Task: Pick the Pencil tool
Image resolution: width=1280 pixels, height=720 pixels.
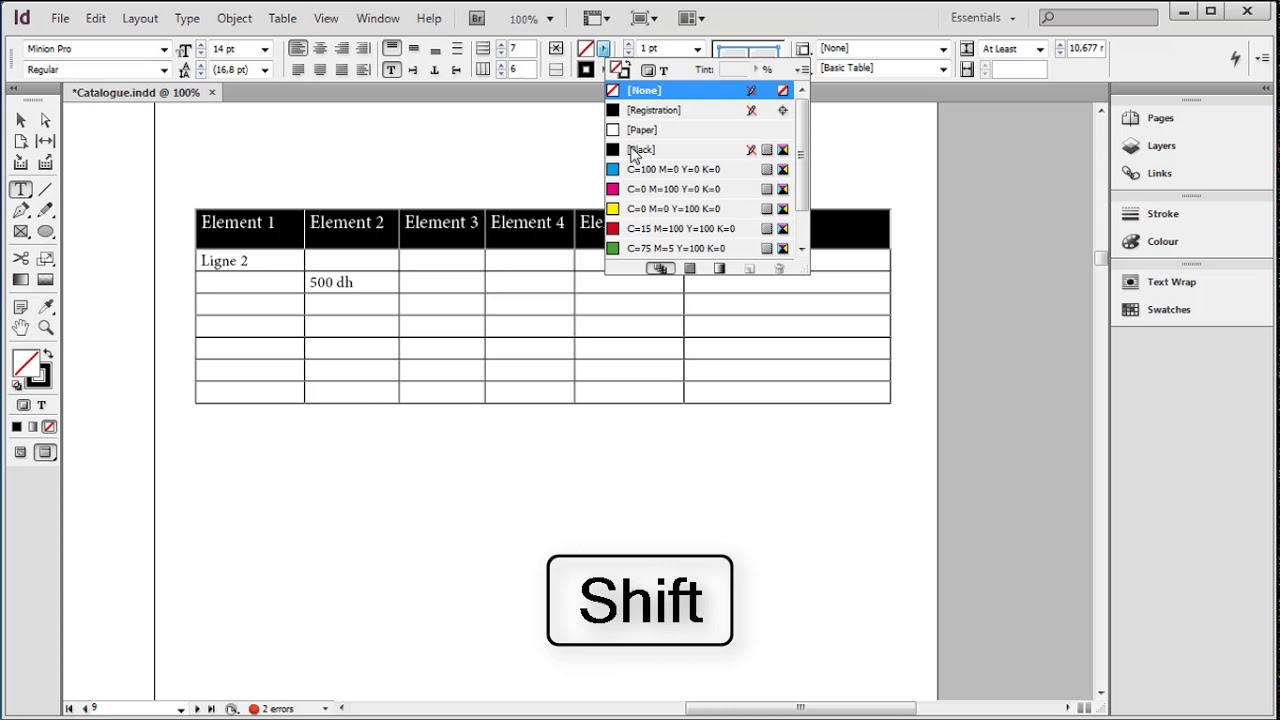Action: coord(46,211)
